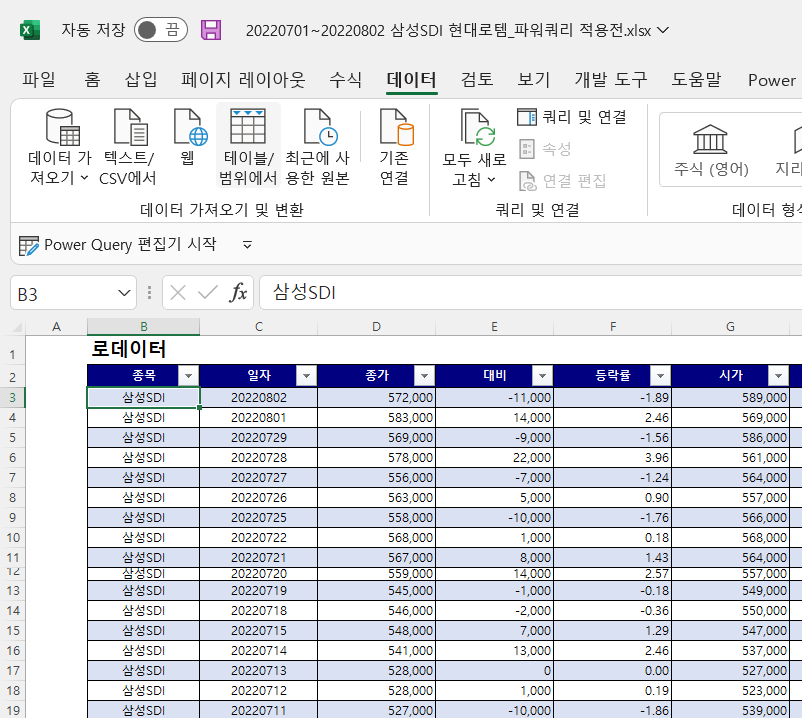Select cell with rate -0.36
Screen dimensions: 802x718
pyautogui.click(x=613, y=611)
